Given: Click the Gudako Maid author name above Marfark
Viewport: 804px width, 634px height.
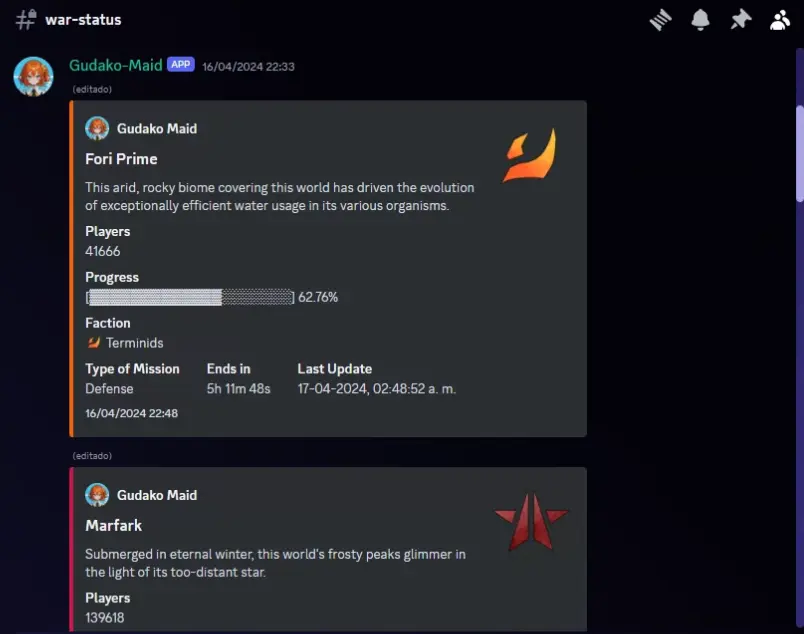Looking at the screenshot, I should point(157,495).
